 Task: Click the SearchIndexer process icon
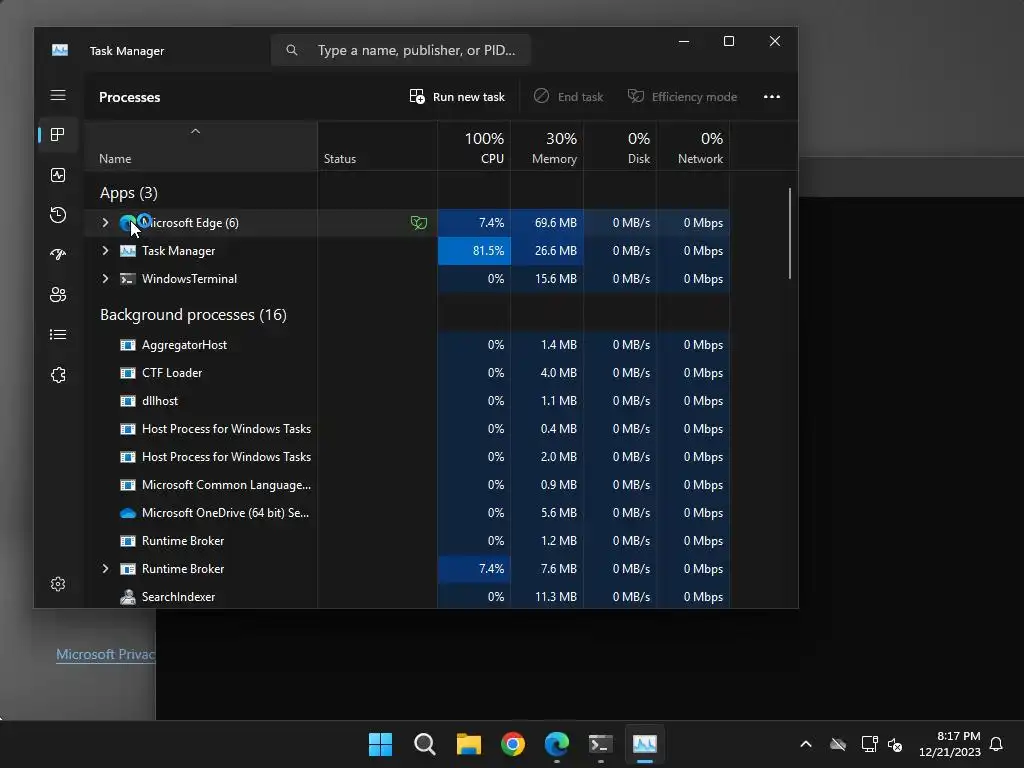pos(128,597)
